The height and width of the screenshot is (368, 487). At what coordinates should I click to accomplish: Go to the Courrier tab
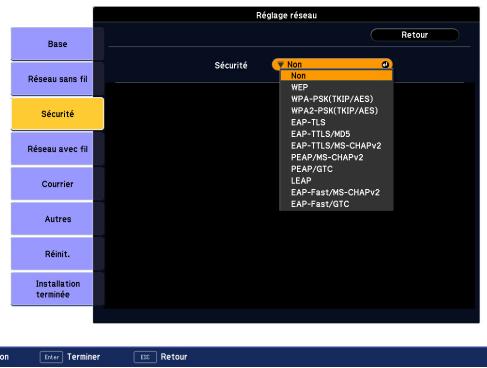click(x=52, y=184)
